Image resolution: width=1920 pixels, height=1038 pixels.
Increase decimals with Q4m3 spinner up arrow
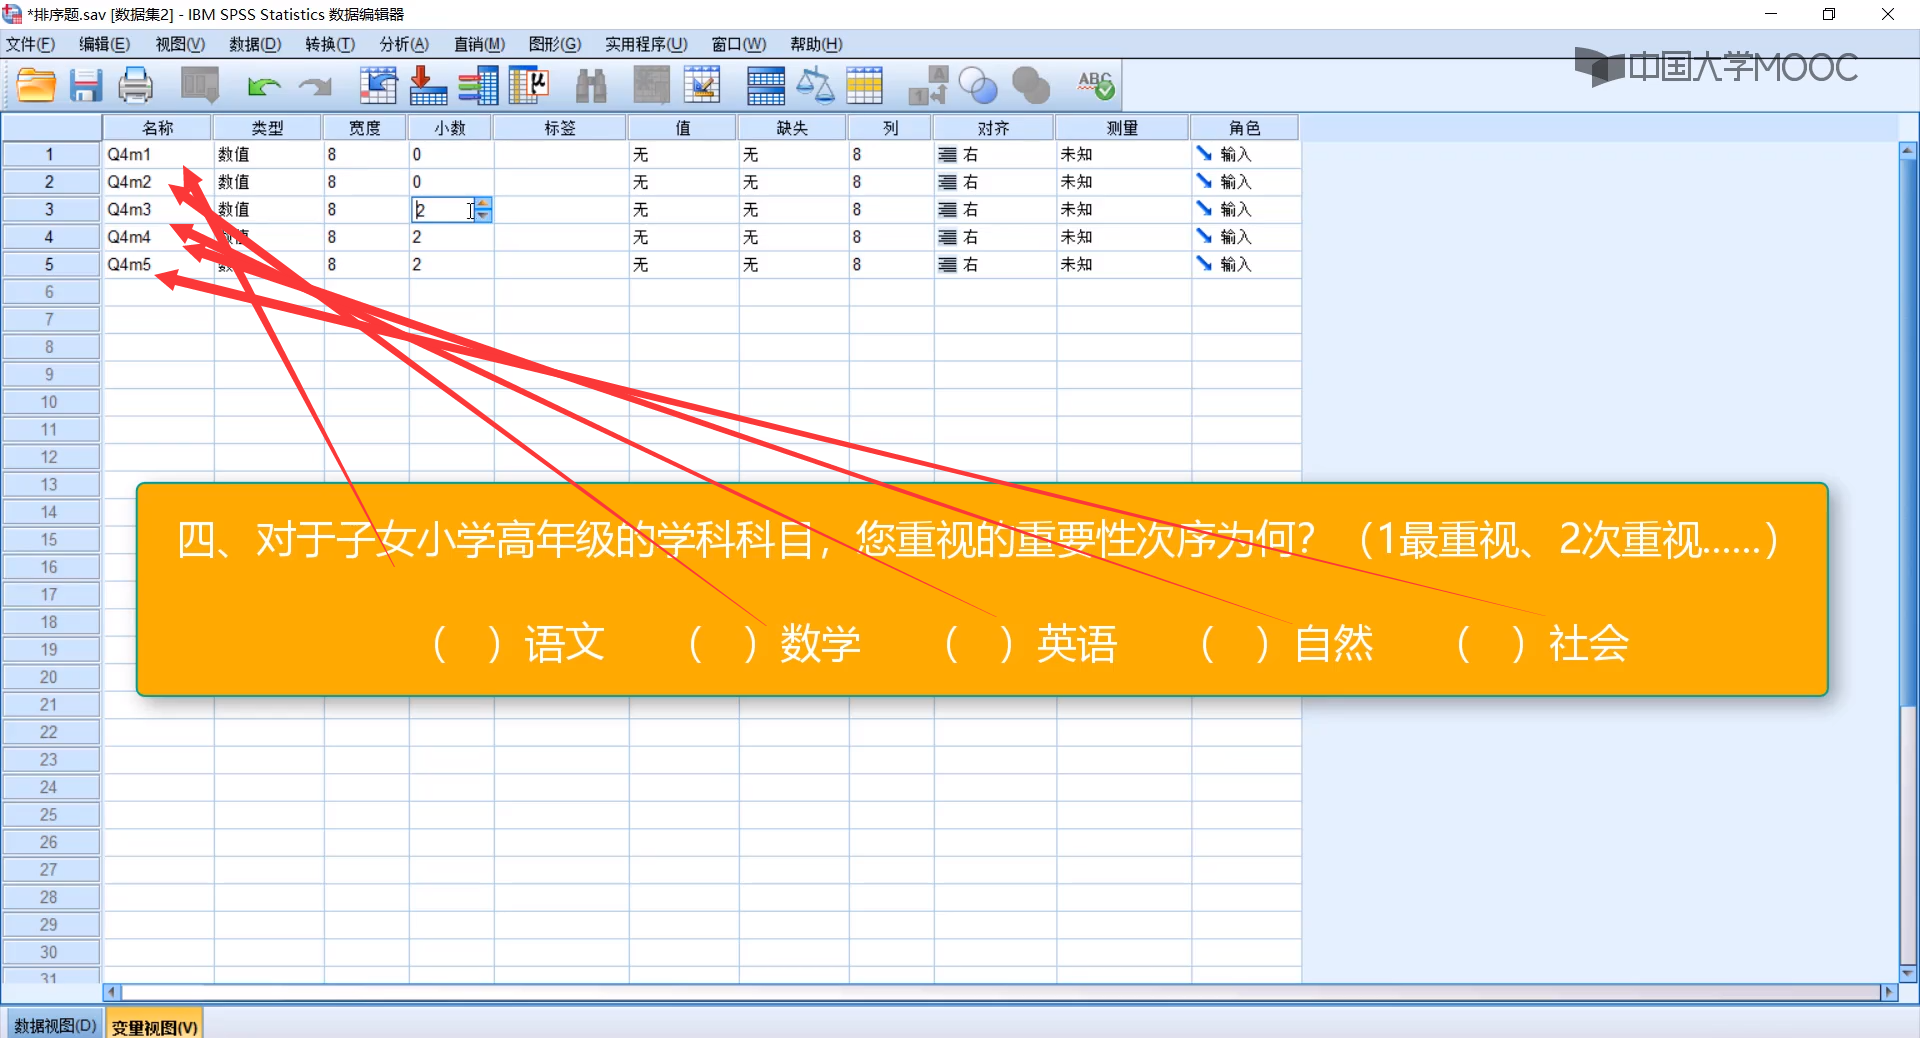pyautogui.click(x=483, y=203)
